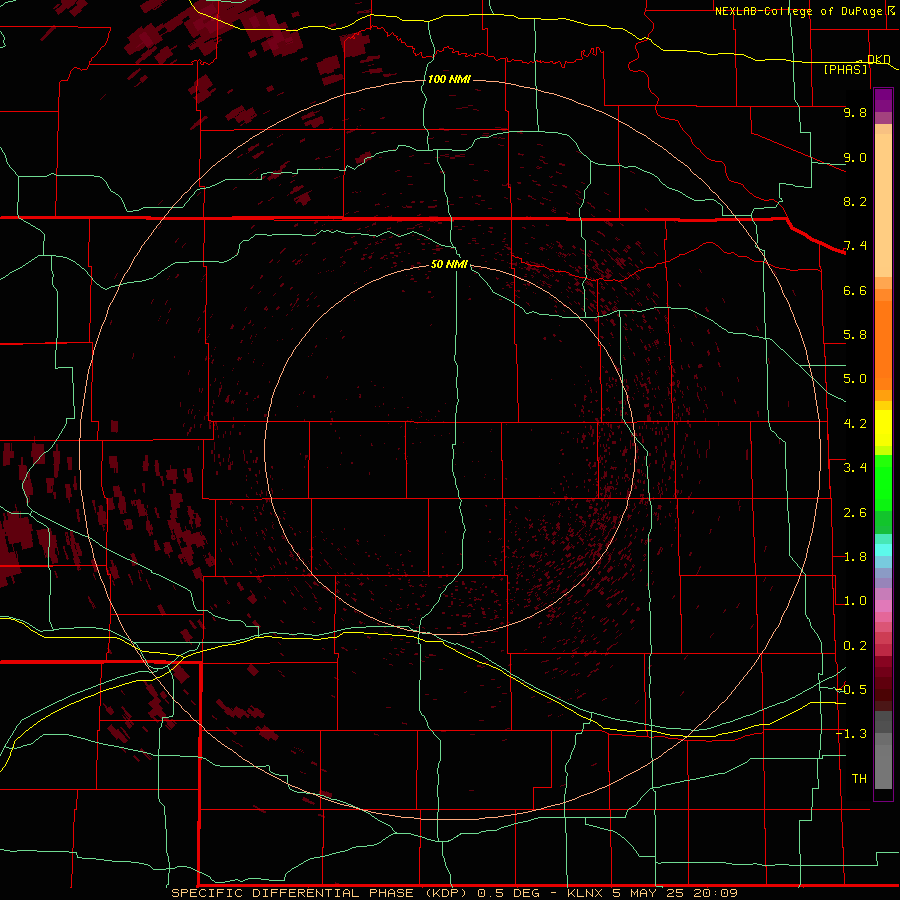Viewport: 900px width, 900px height.
Task: Click the -0.5 value on the color scale
Action: 852,690
